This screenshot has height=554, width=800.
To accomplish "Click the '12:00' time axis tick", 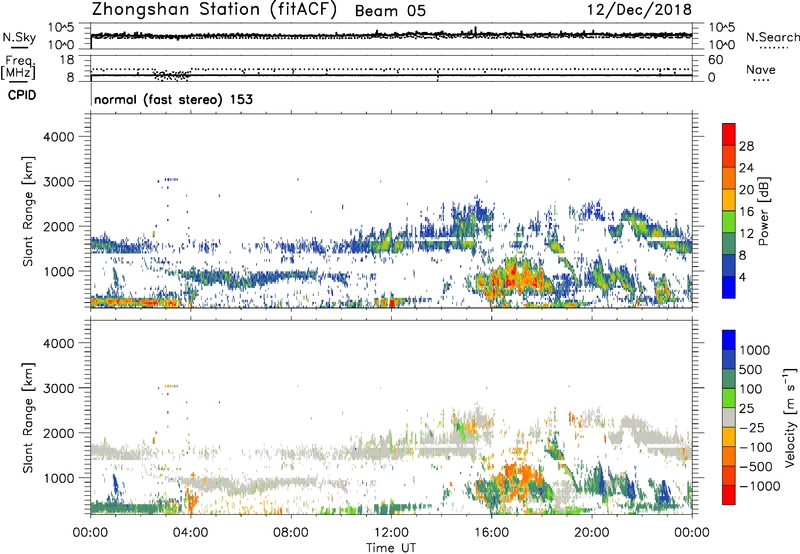I will (391, 533).
